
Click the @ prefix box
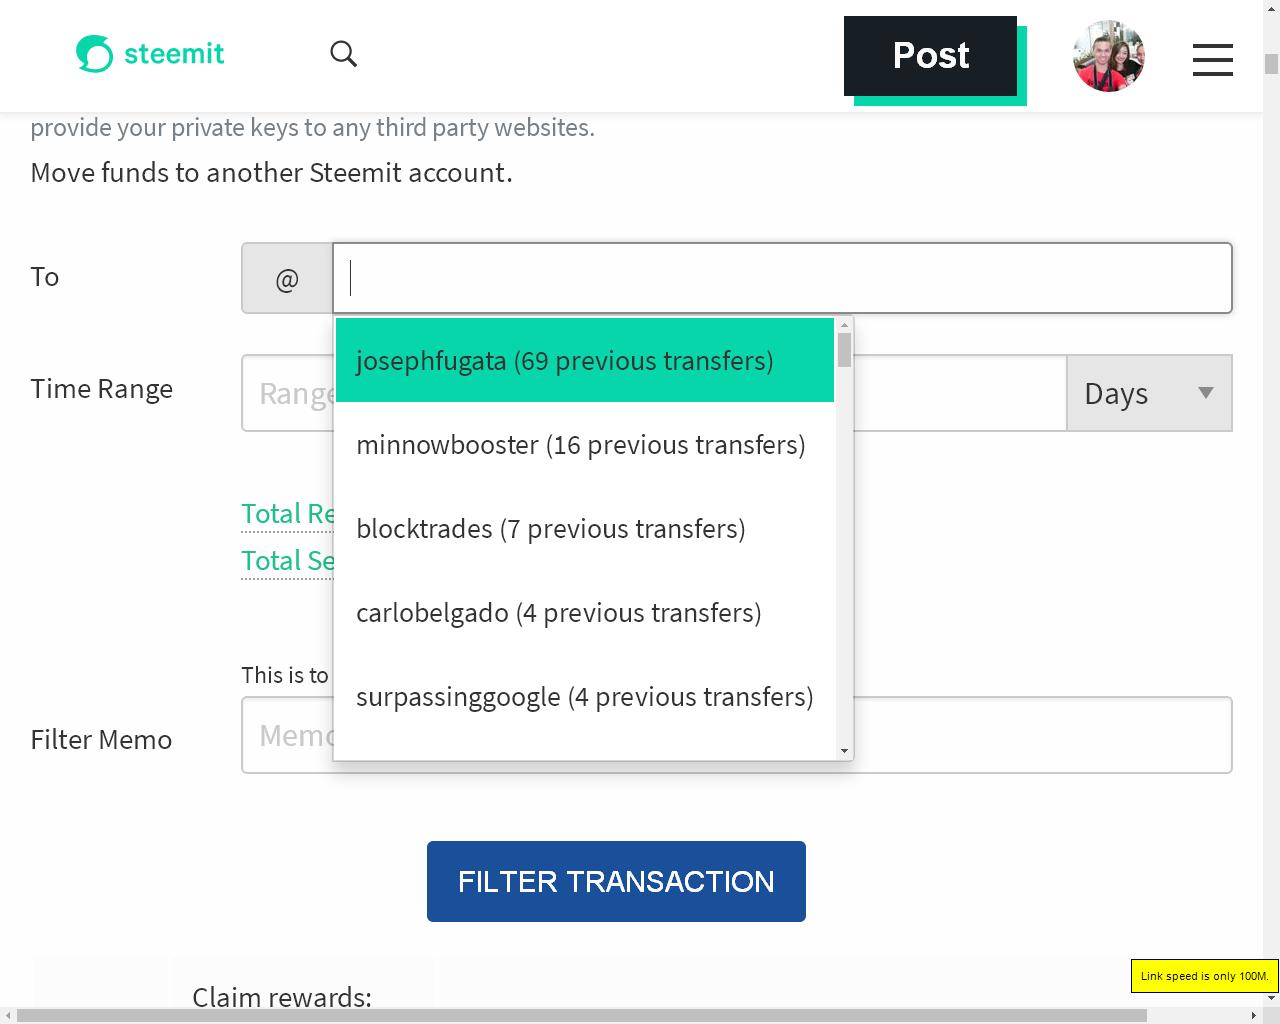287,278
